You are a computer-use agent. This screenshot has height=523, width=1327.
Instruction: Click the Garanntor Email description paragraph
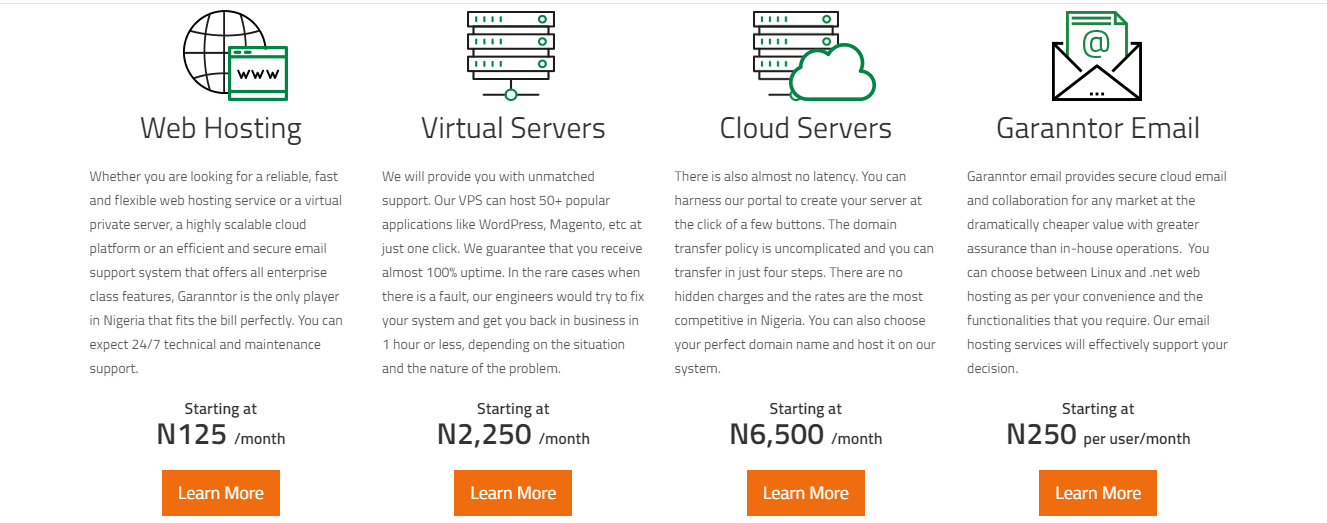[1098, 272]
